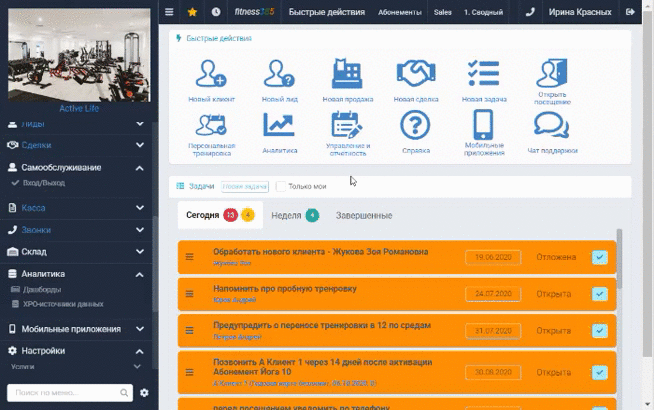Check complete box for Позвонить А Клиент task
This screenshot has width=654, height=410.
(x=599, y=372)
